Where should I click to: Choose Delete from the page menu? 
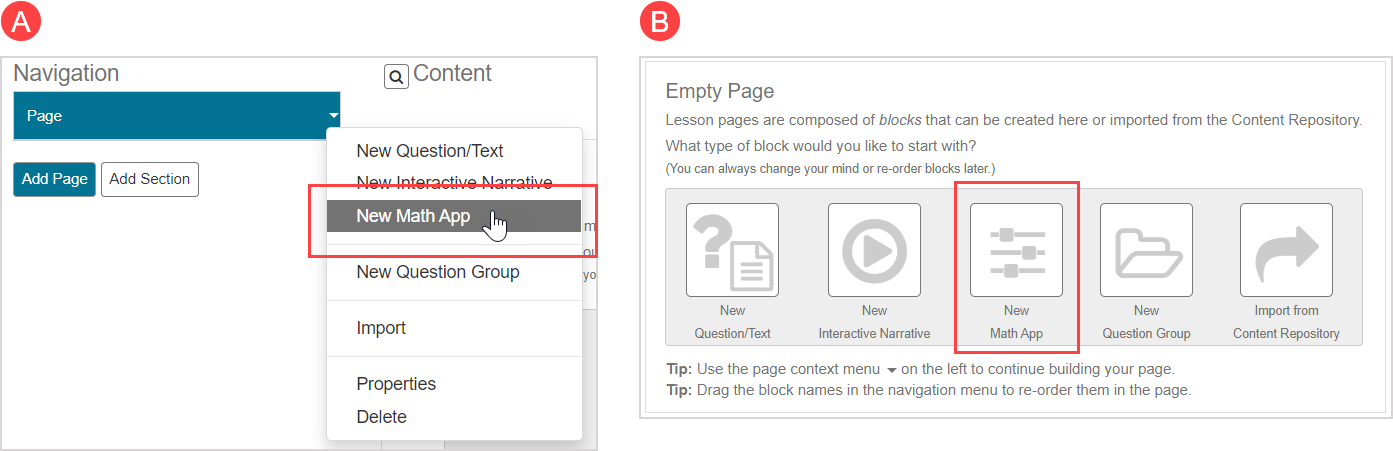coord(381,417)
